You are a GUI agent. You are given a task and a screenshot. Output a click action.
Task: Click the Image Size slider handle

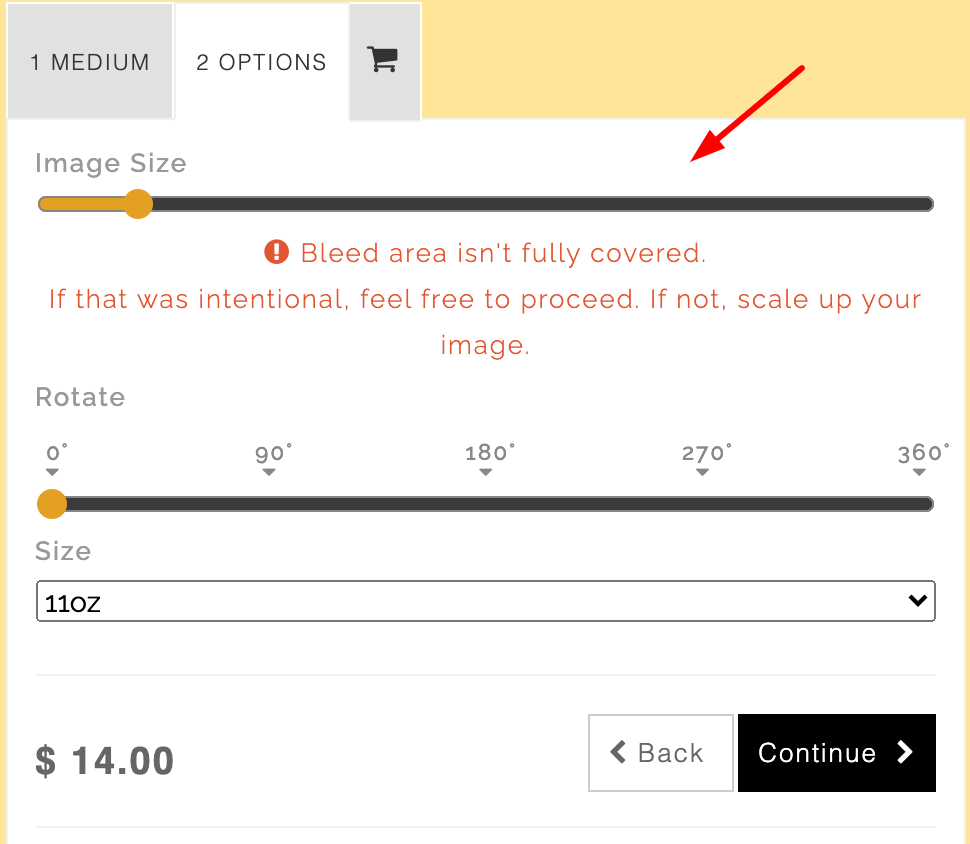click(x=138, y=205)
